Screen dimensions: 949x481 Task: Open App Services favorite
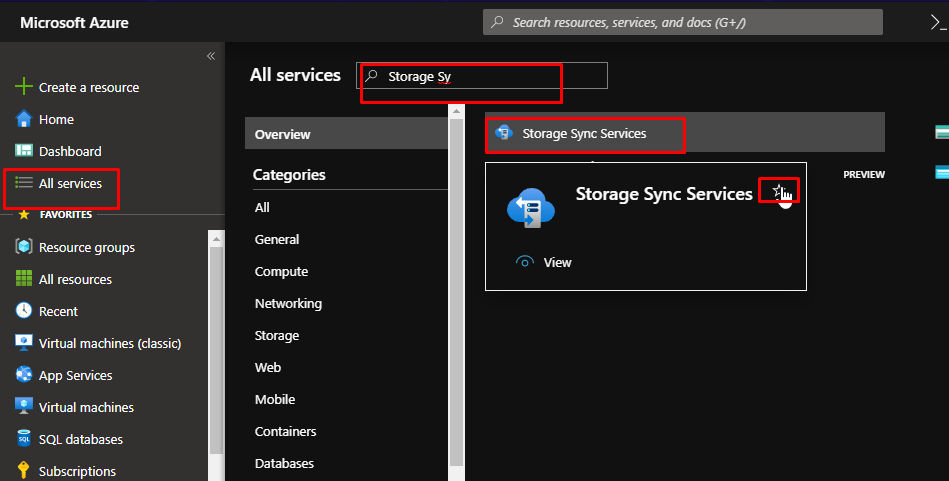click(x=76, y=376)
